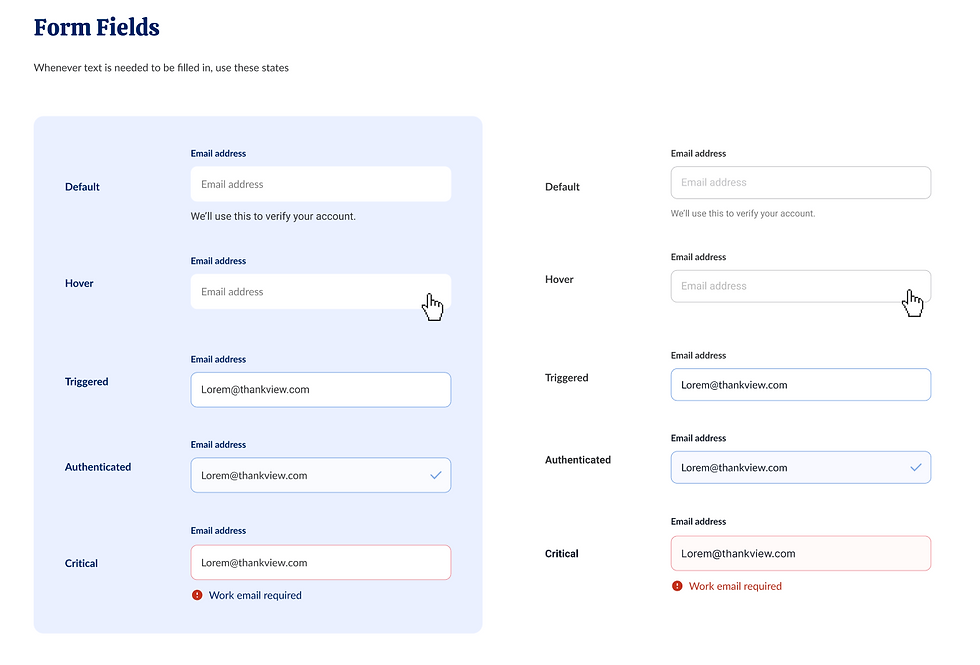
Task: Click the Critical red-bordered field in blue panel
Action: (321, 562)
